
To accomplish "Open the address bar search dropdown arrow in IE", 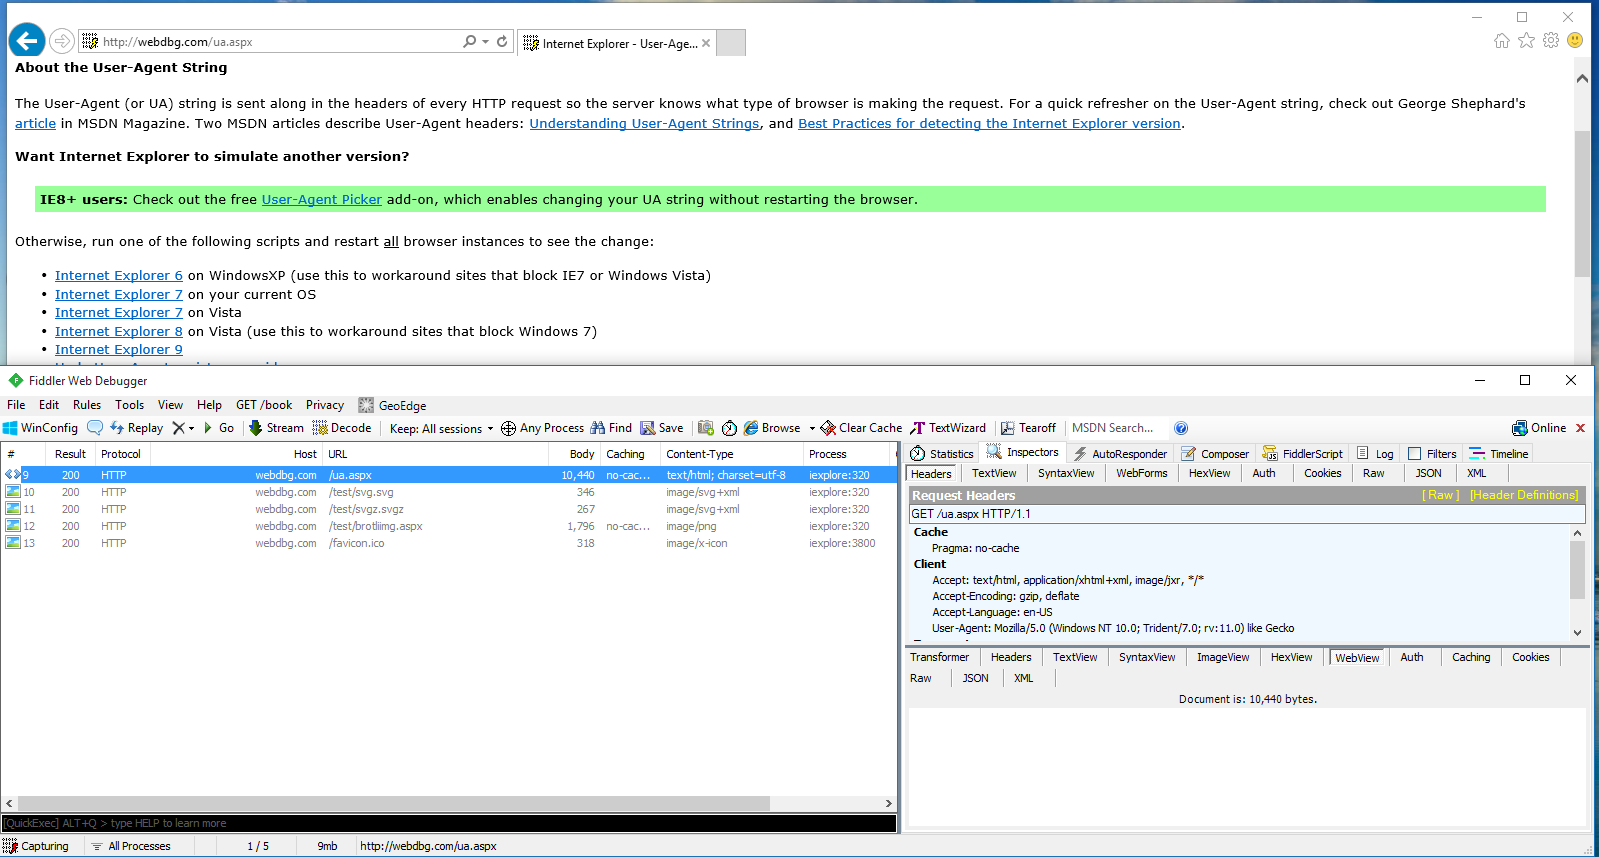I will (485, 41).
